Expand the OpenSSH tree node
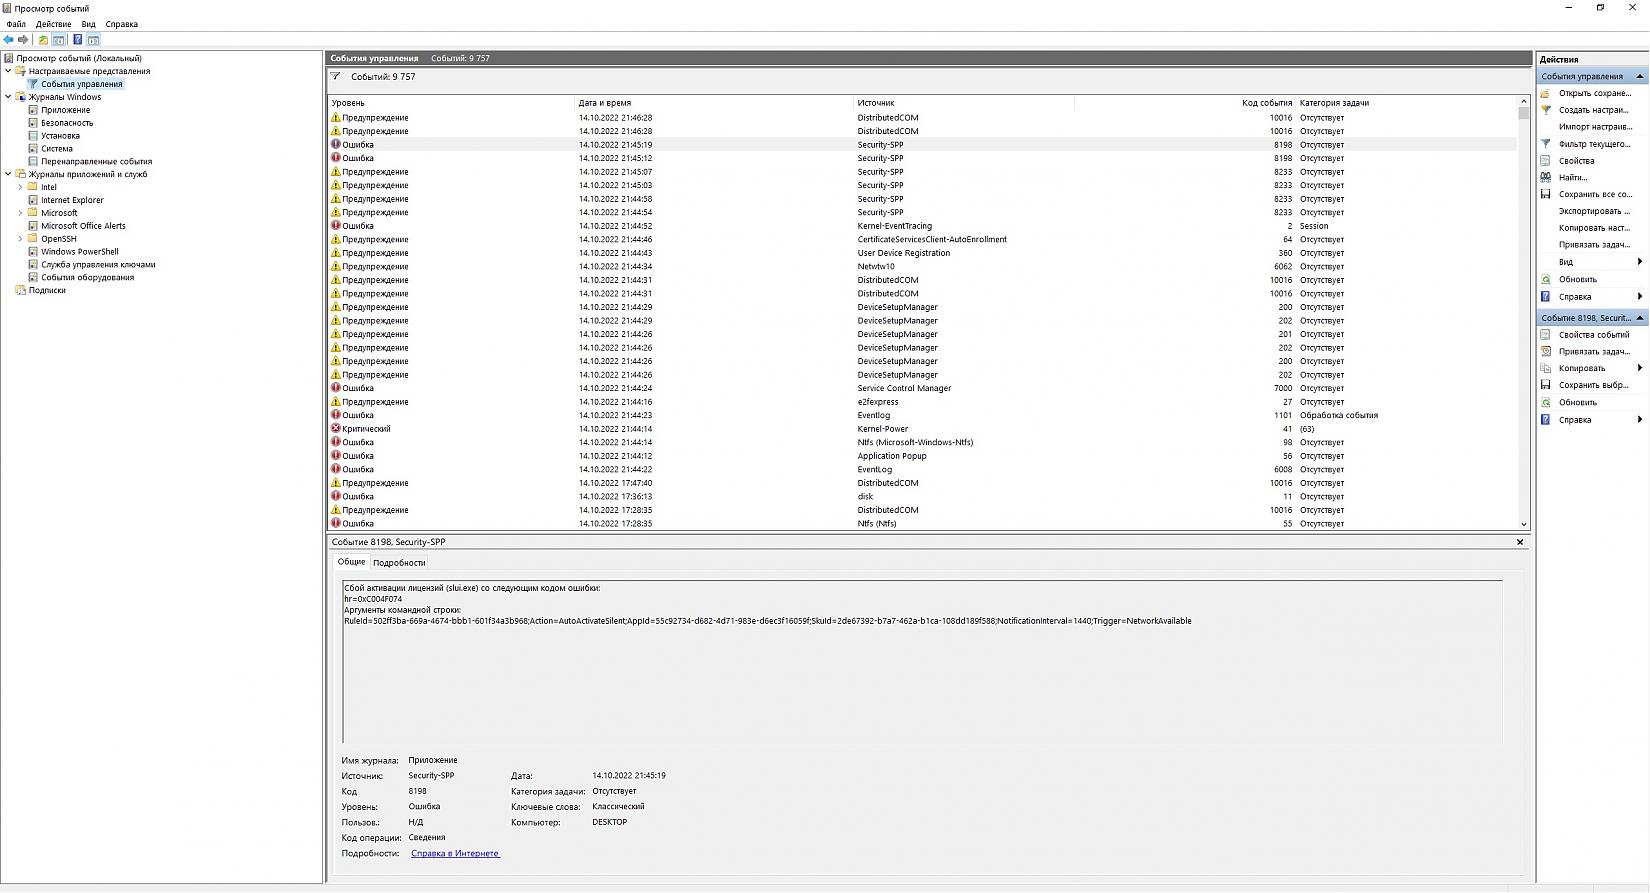 click(x=20, y=239)
